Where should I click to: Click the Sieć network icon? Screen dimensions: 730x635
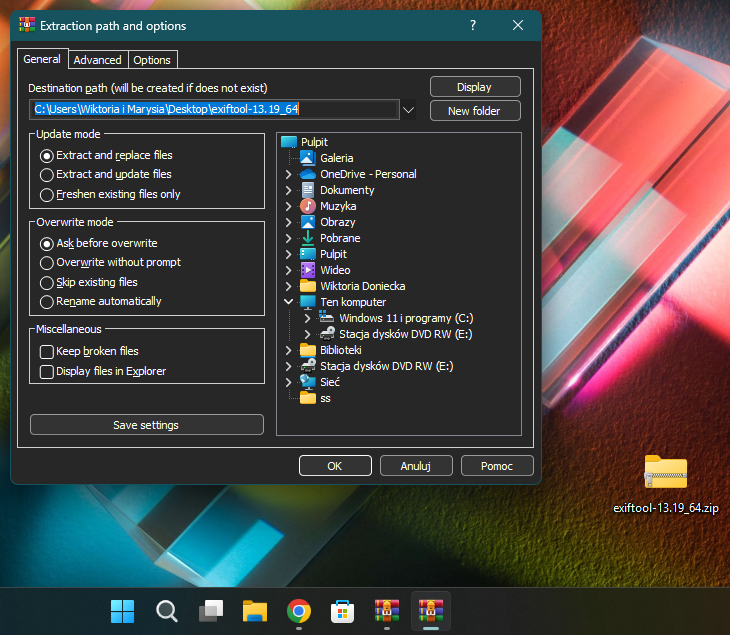pyautogui.click(x=308, y=382)
